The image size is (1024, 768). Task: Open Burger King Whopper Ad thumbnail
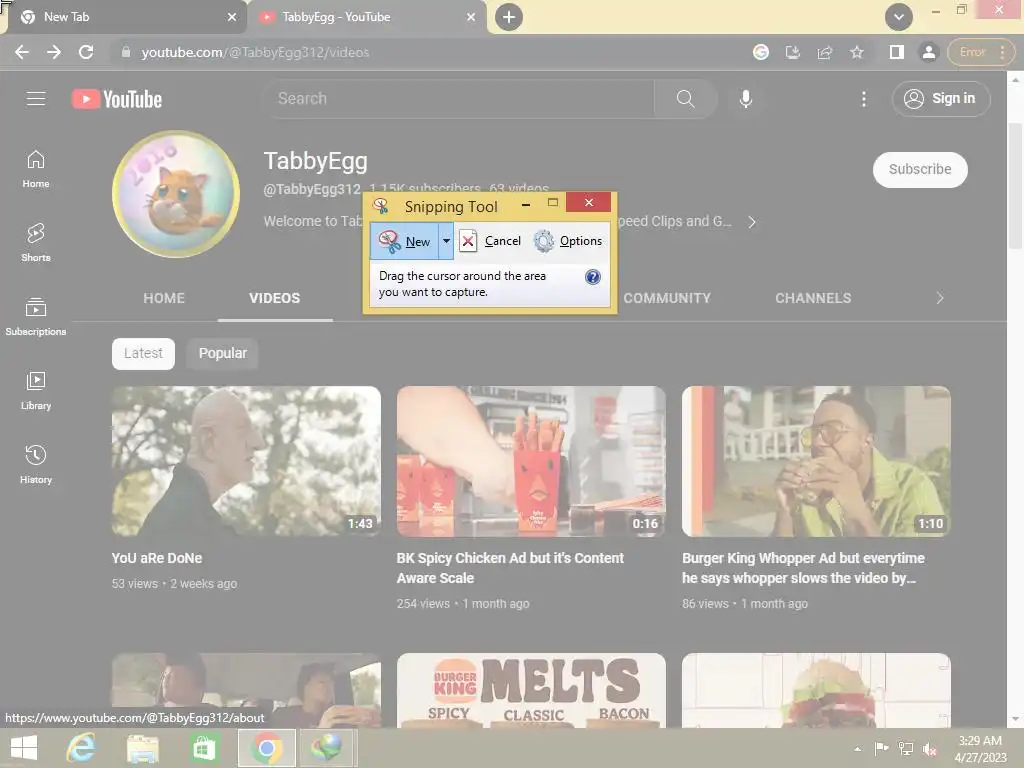(816, 461)
